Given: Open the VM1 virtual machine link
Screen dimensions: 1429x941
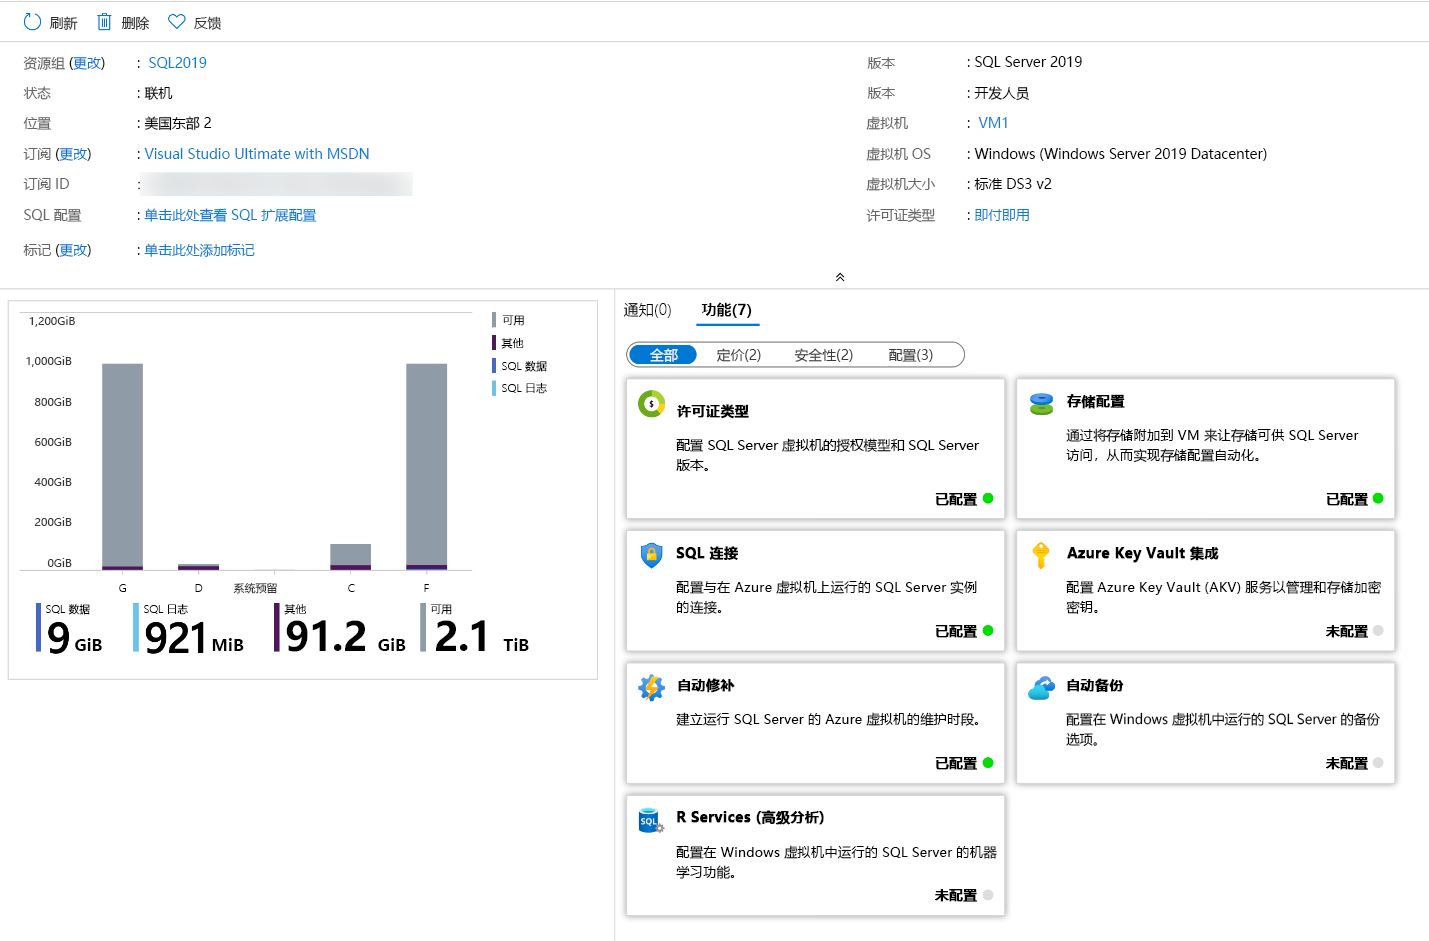Looking at the screenshot, I should pyautogui.click(x=992, y=122).
